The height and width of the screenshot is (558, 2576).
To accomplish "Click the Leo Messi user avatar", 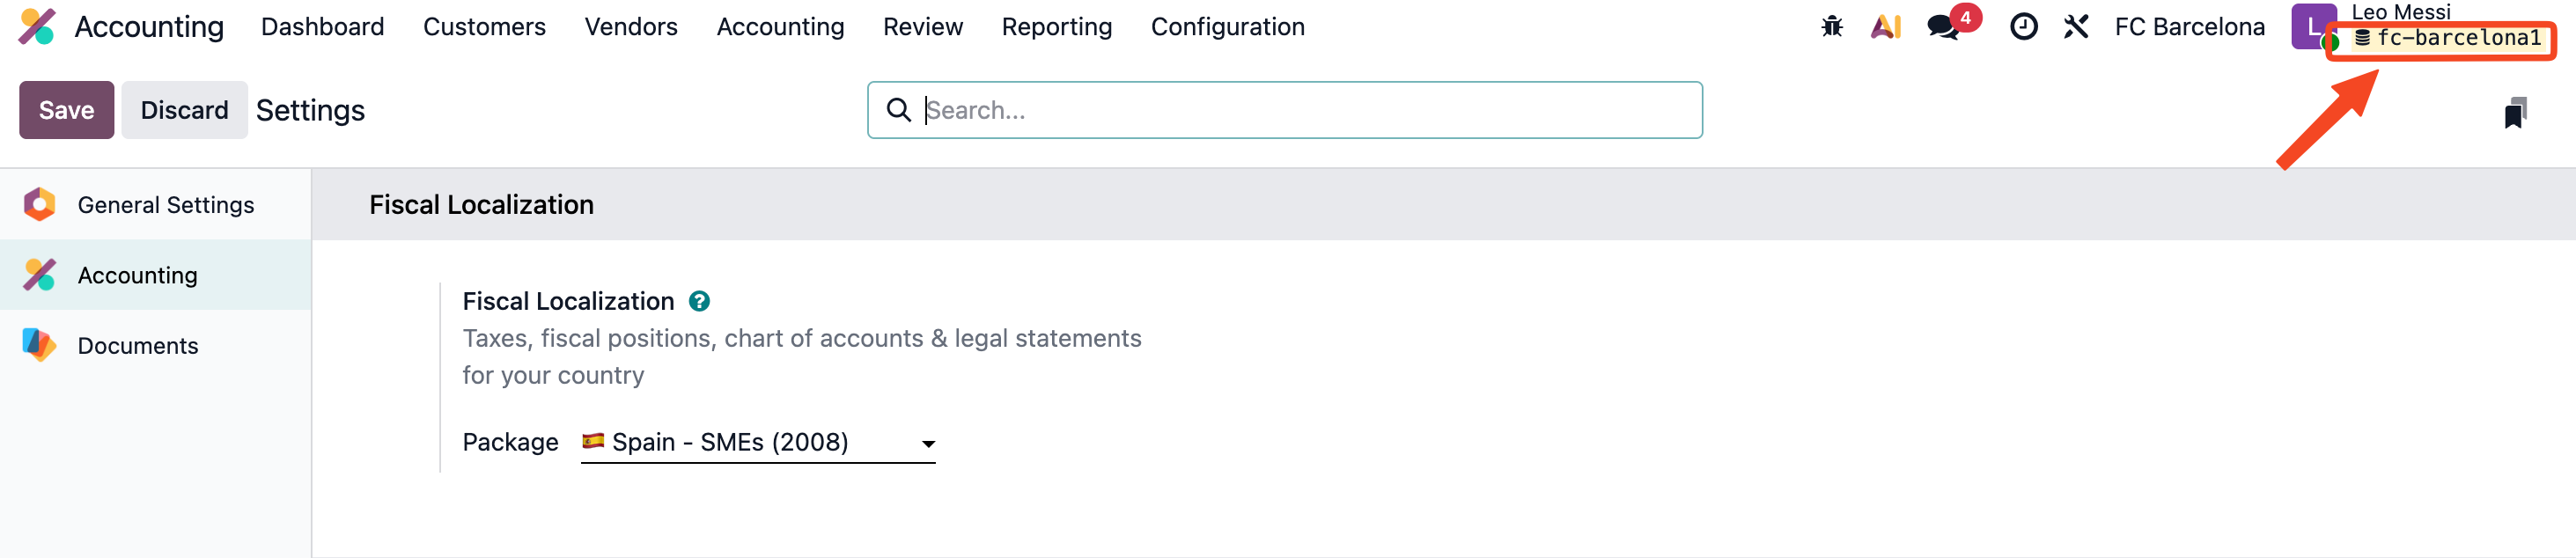I will click(2311, 27).
